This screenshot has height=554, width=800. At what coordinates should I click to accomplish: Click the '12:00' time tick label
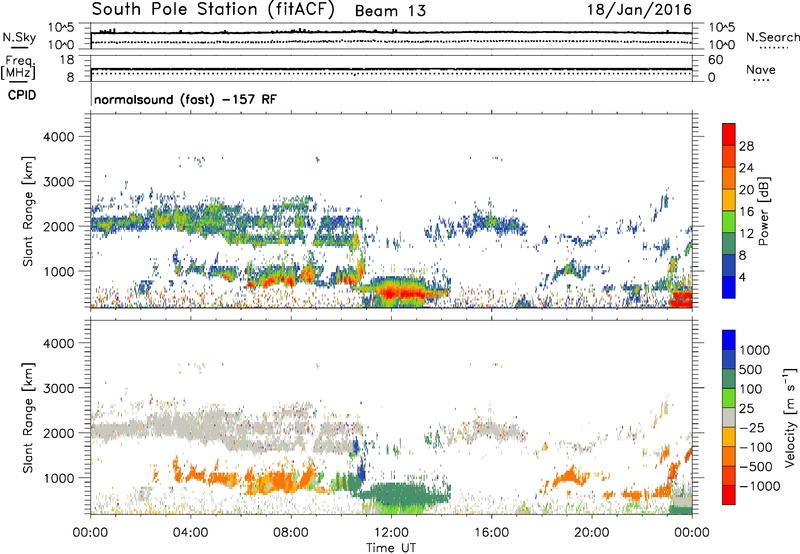tap(391, 533)
